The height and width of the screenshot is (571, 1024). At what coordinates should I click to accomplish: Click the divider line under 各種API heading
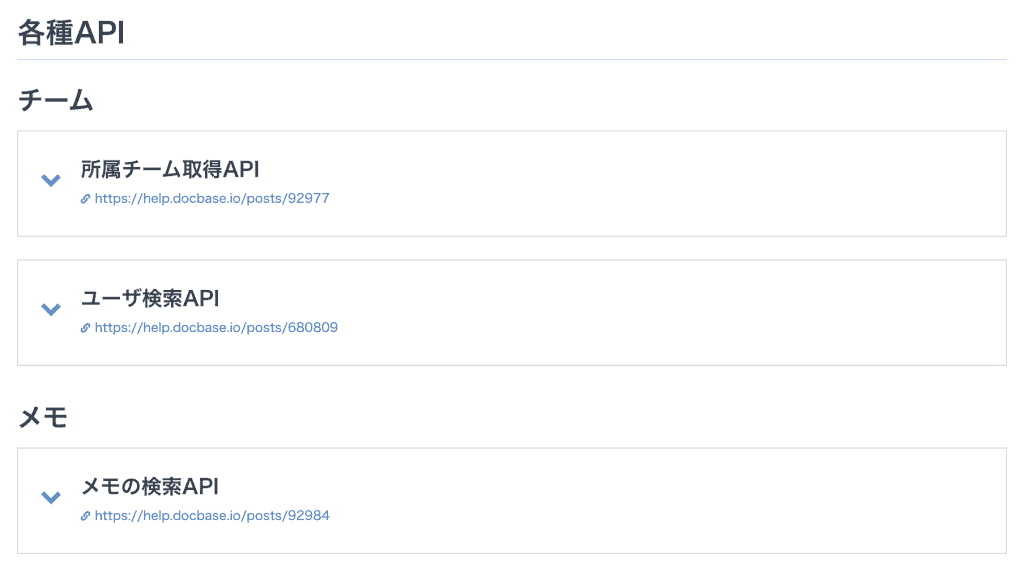click(x=512, y=59)
